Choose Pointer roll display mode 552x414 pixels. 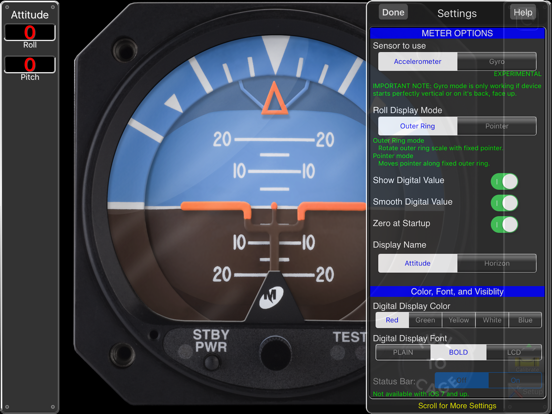coord(497,126)
